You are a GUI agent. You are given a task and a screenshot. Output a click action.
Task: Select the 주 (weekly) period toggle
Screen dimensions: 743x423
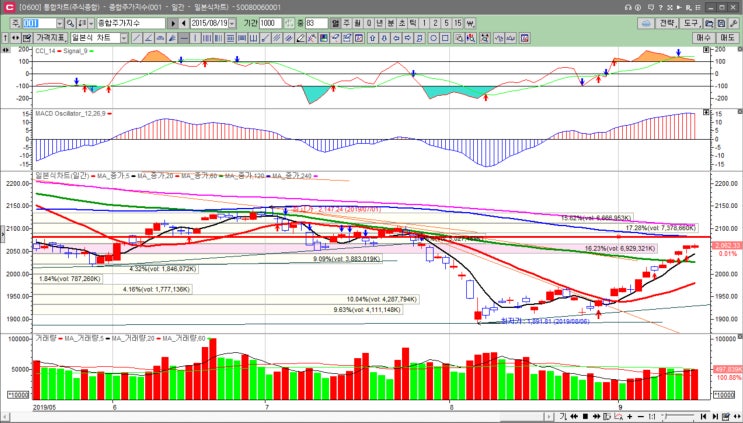tap(346, 23)
